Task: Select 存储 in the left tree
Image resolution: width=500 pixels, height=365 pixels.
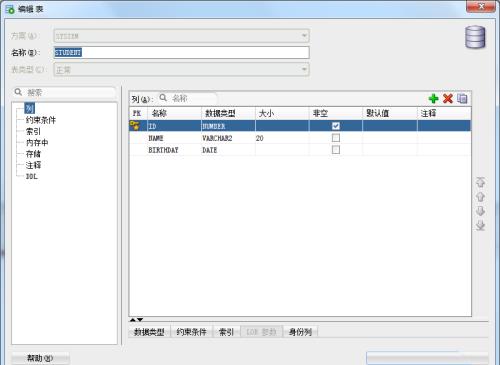Action: 33,154
